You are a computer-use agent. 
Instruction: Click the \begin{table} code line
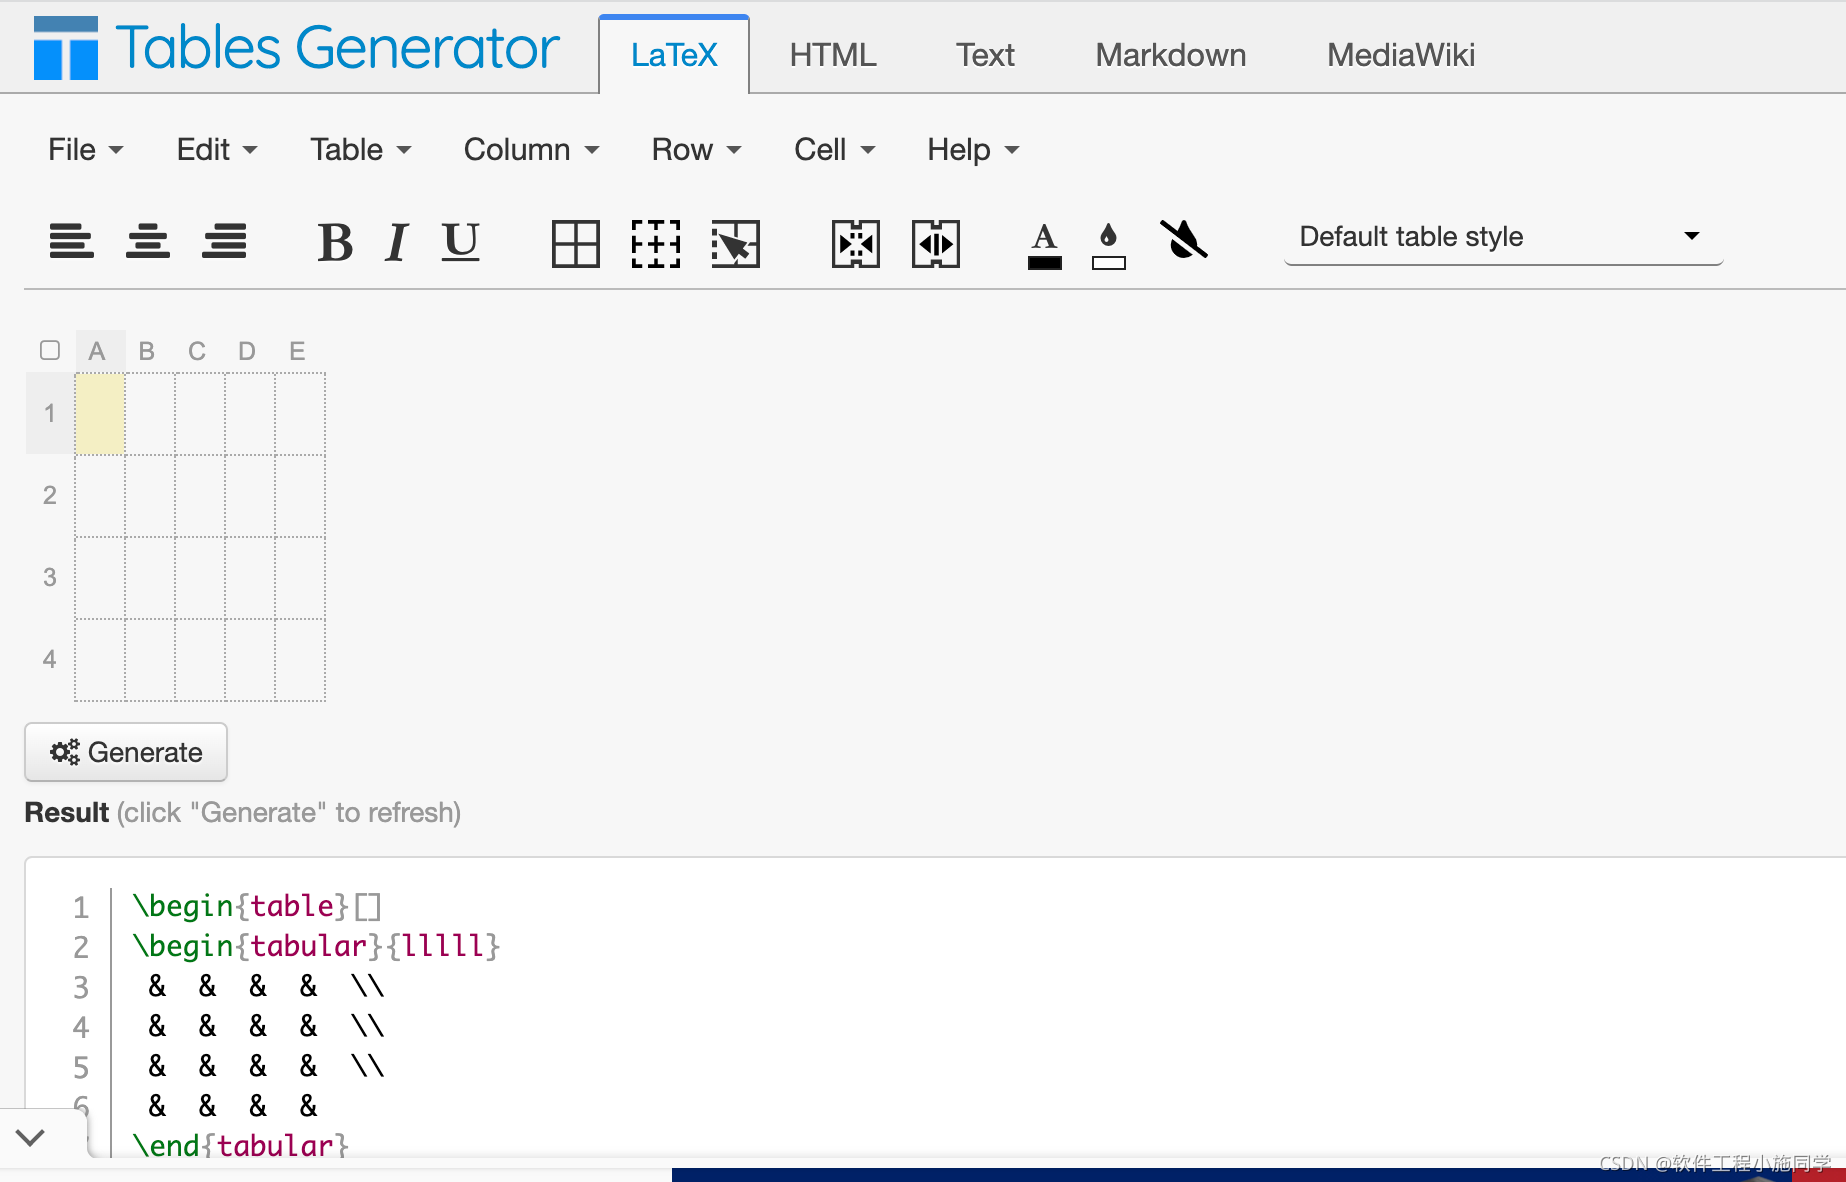257,906
